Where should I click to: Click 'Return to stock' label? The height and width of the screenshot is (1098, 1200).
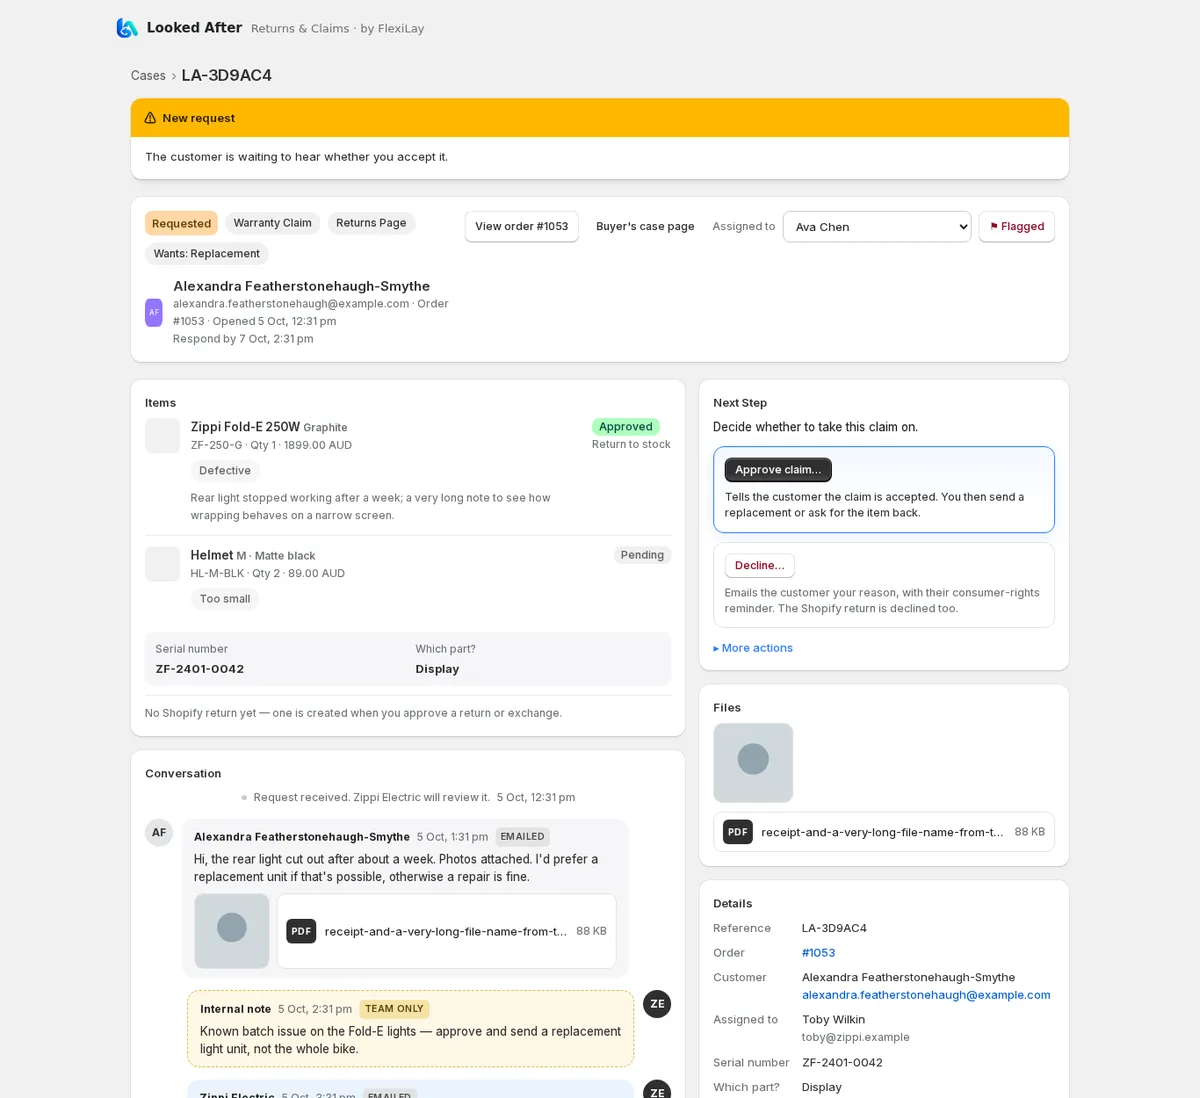coord(631,445)
